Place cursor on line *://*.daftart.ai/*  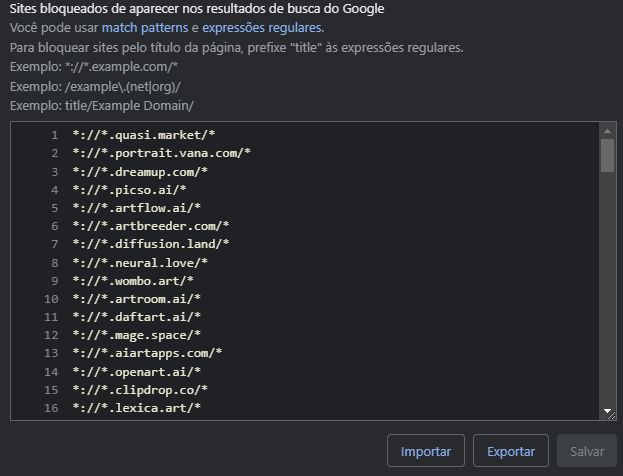pyautogui.click(x=136, y=317)
